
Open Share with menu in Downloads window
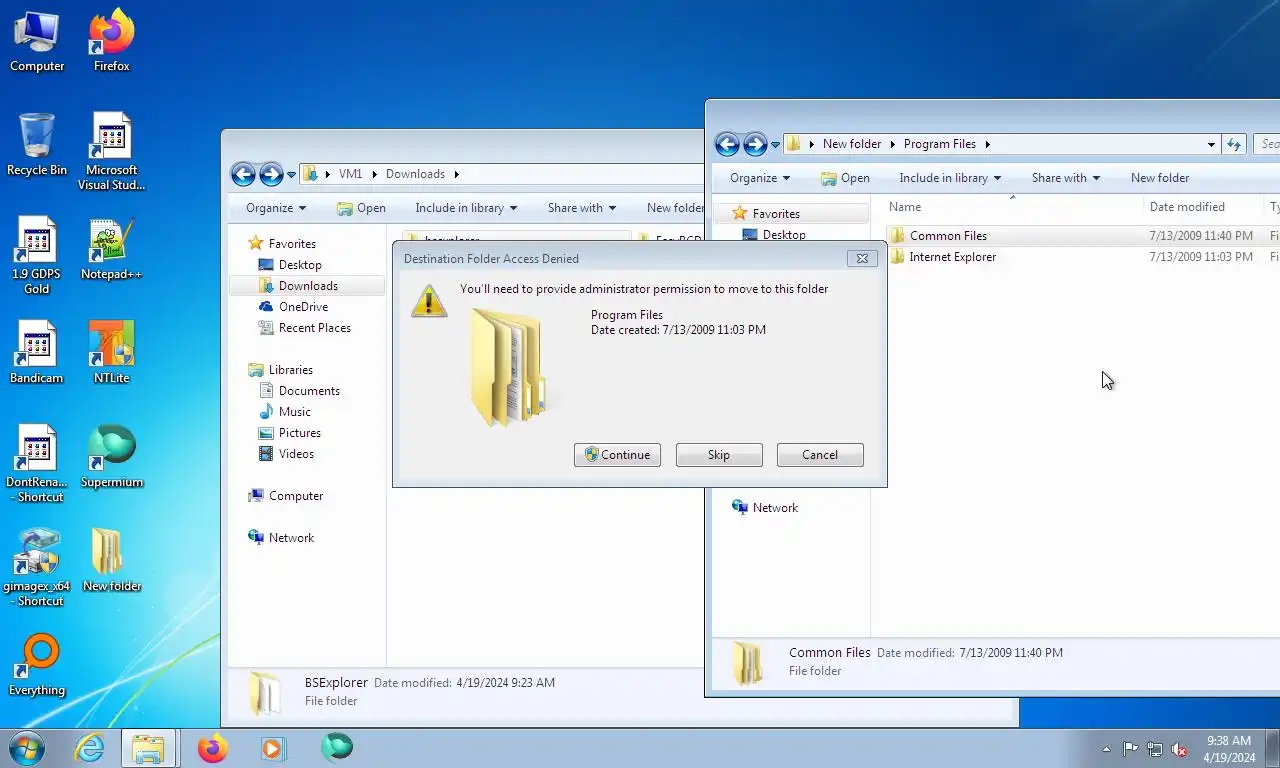click(582, 208)
